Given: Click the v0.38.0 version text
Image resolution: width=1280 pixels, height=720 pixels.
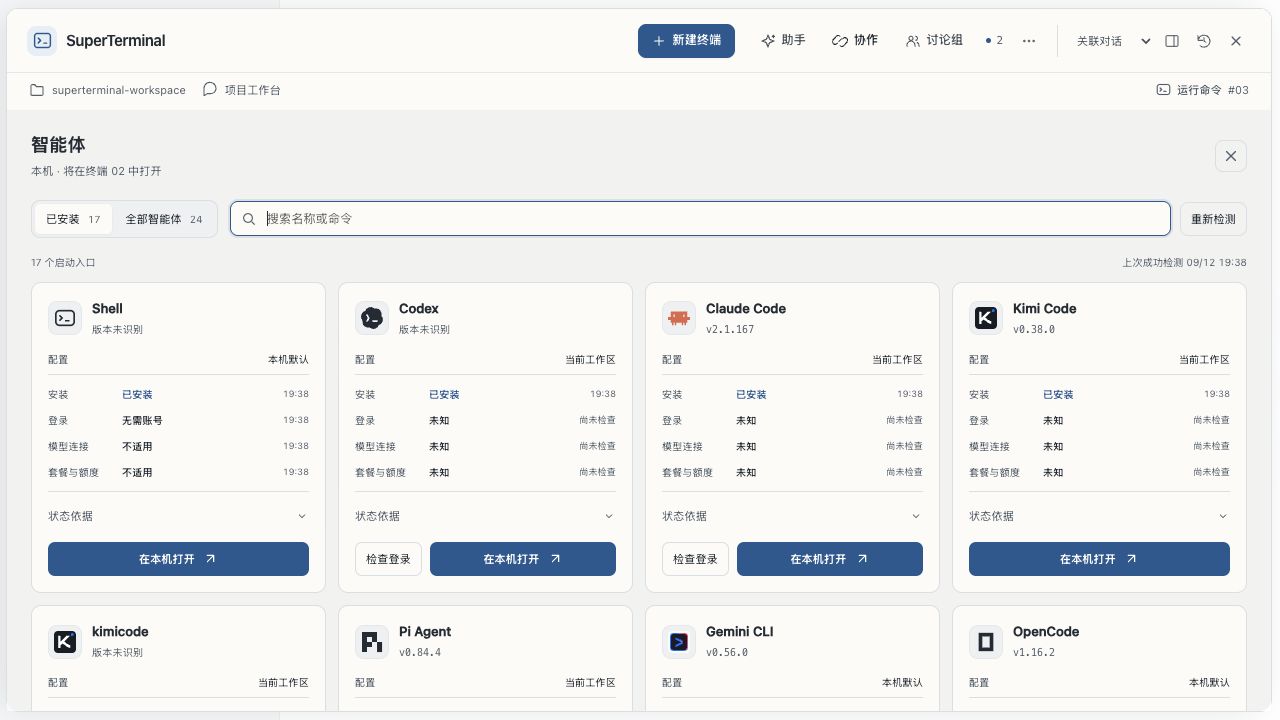Looking at the screenshot, I should [x=1034, y=329].
